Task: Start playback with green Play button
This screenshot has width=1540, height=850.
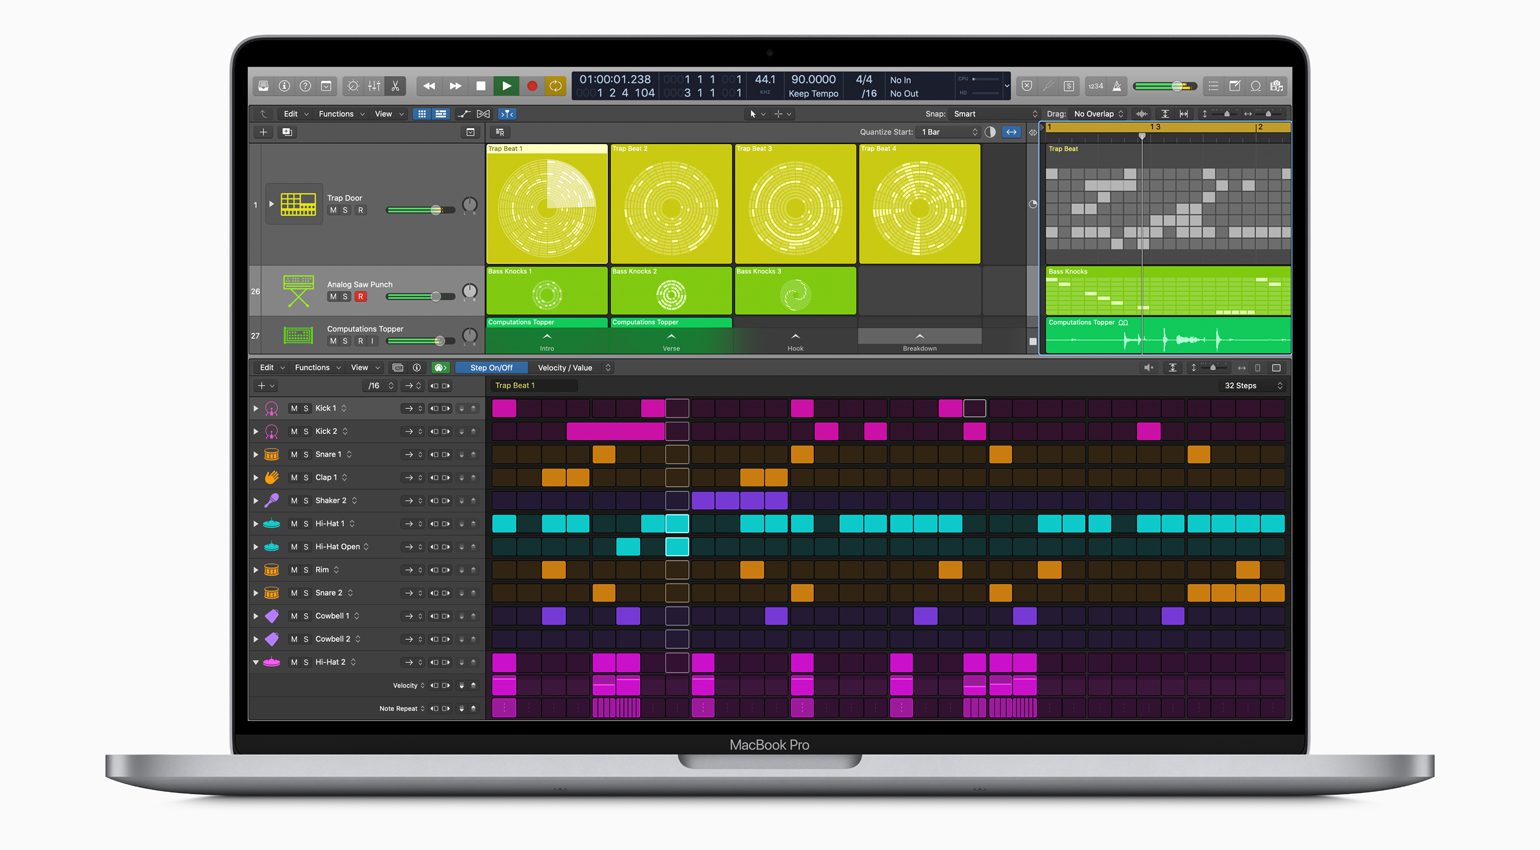Action: (507, 86)
